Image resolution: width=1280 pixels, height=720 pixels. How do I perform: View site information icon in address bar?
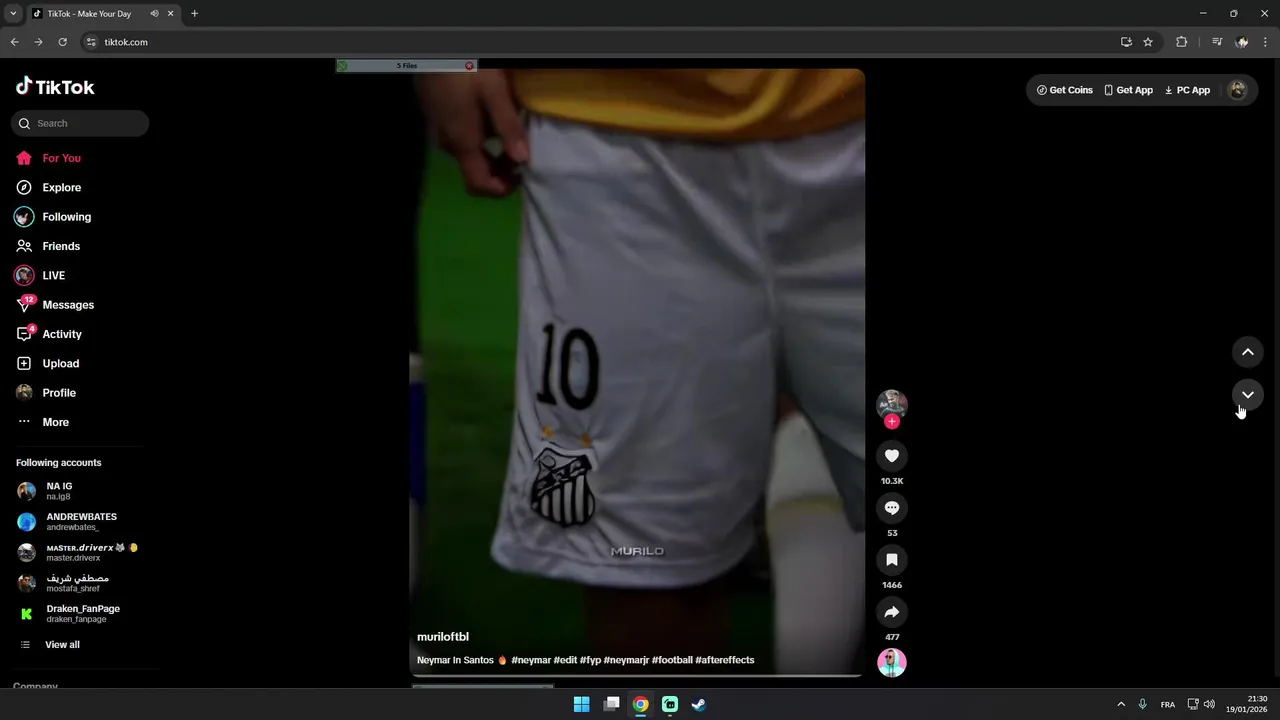click(x=91, y=42)
